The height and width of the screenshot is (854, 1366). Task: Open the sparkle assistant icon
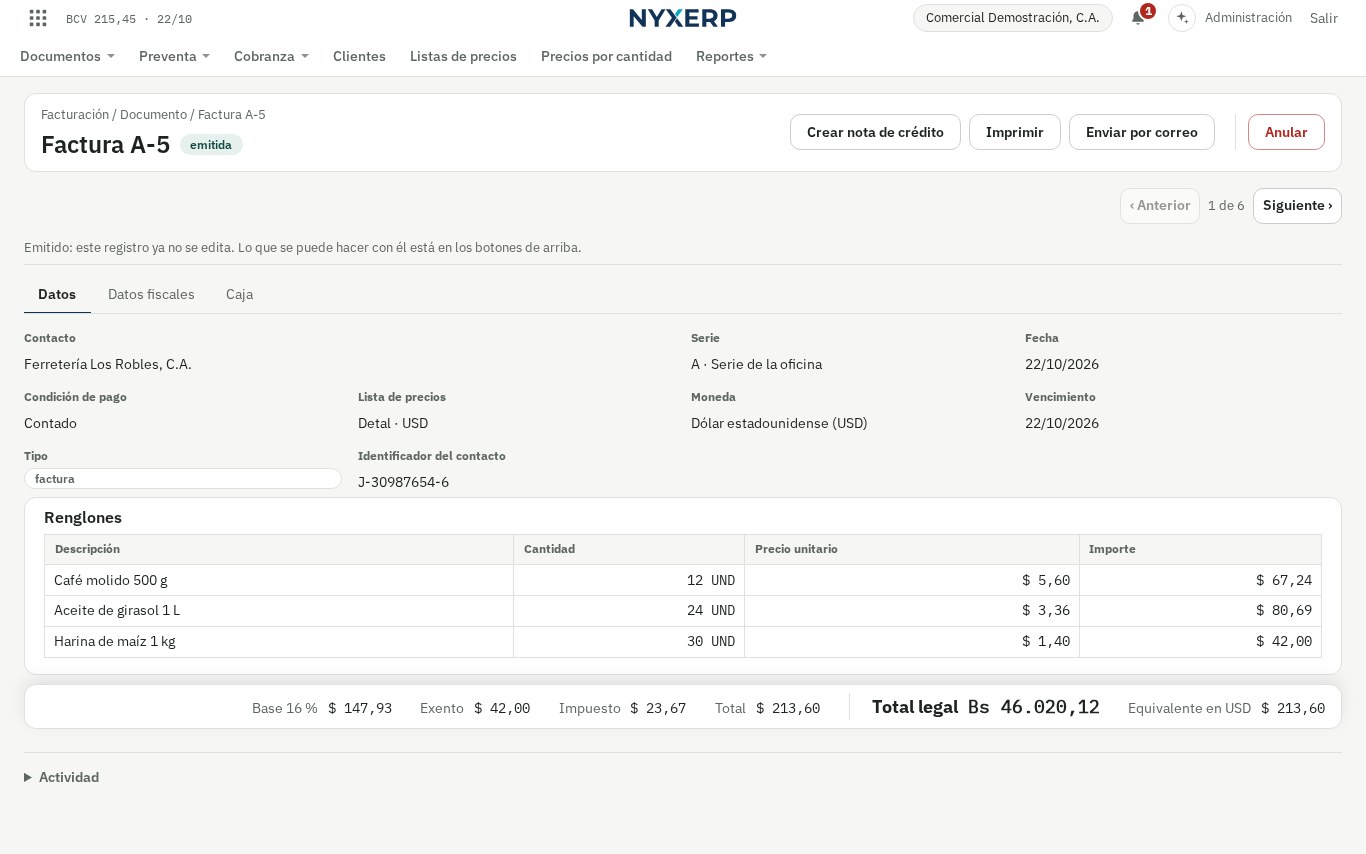click(1182, 18)
